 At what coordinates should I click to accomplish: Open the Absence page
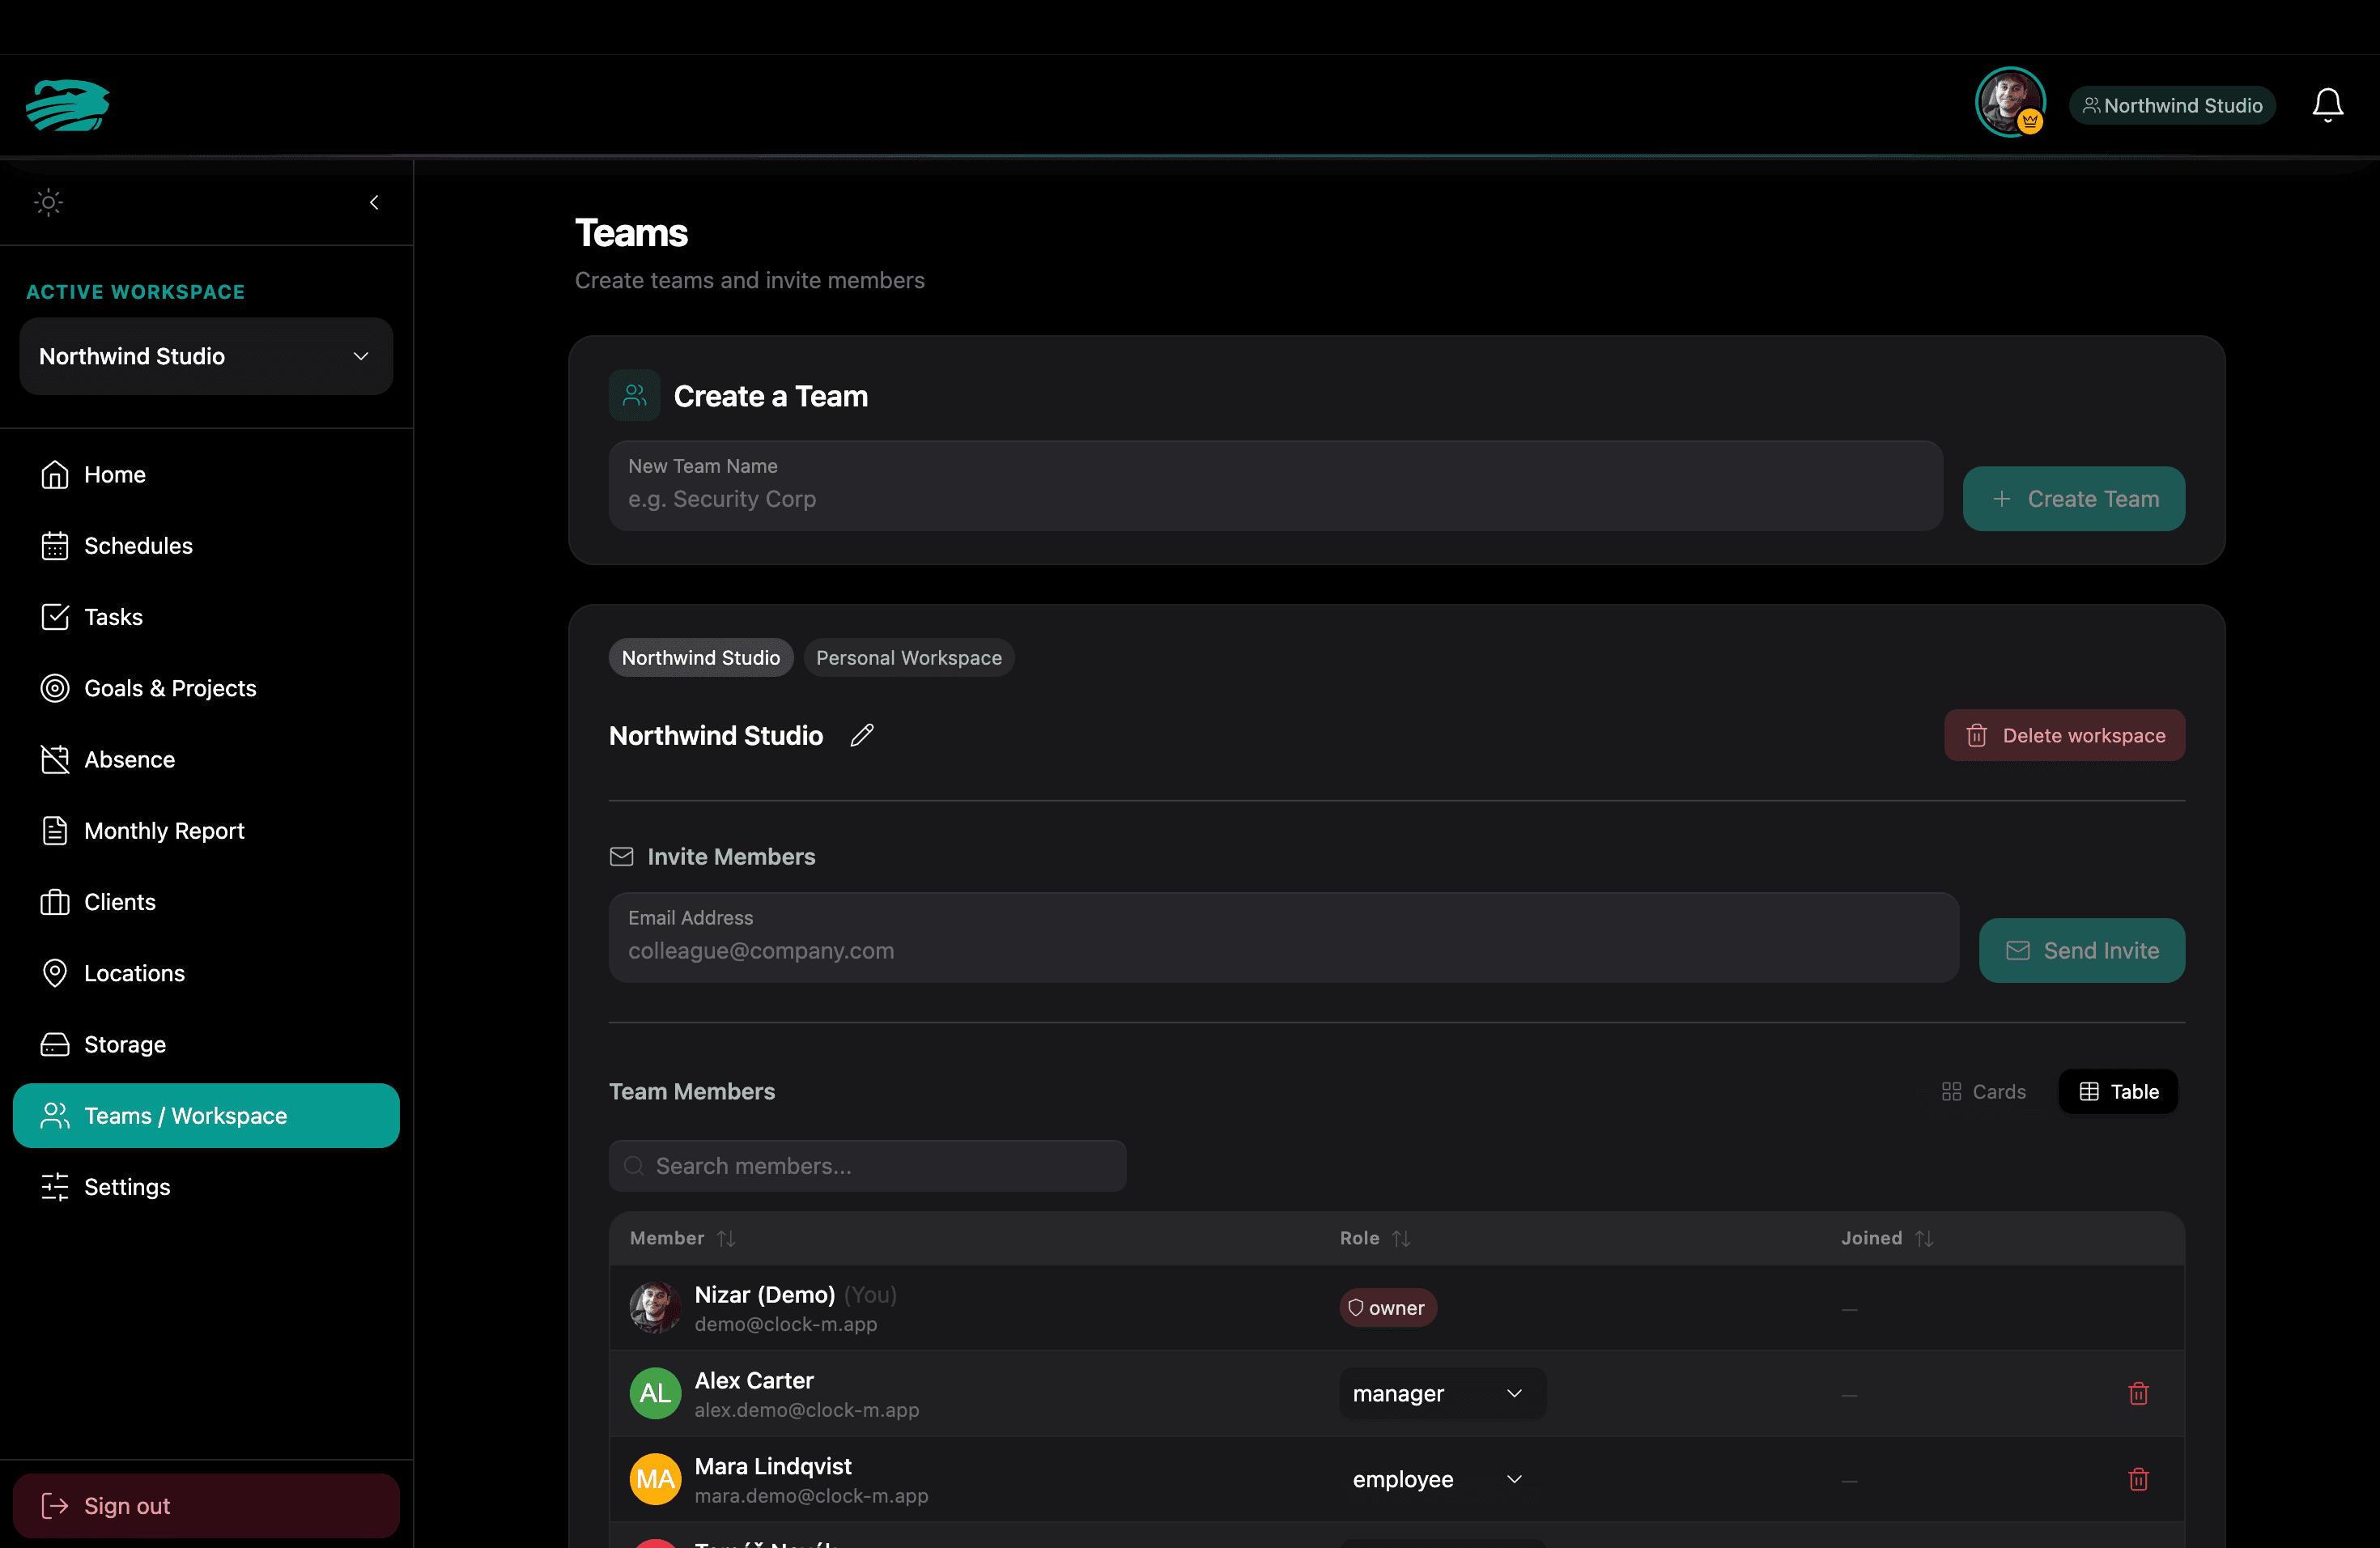click(206, 759)
